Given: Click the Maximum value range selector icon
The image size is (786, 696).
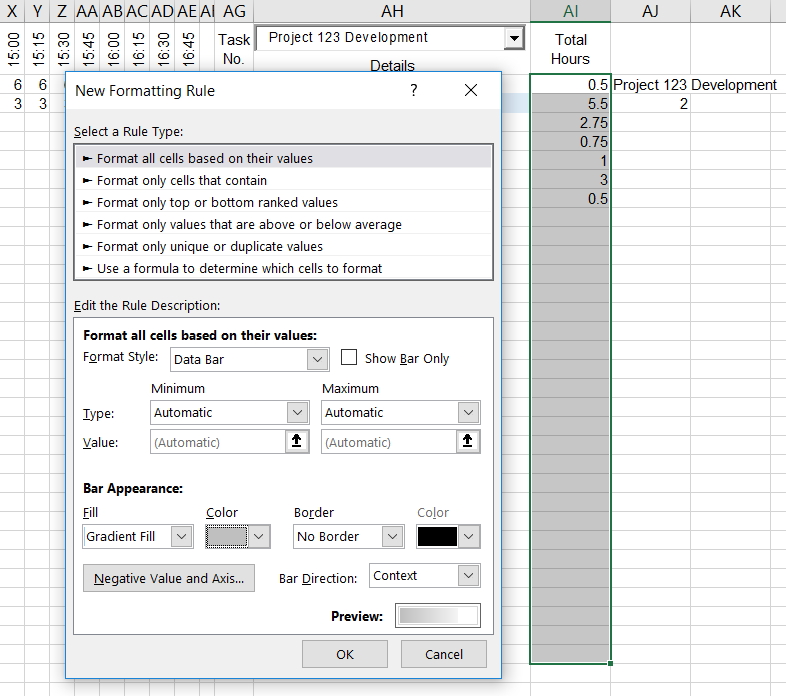Looking at the screenshot, I should pos(468,441).
